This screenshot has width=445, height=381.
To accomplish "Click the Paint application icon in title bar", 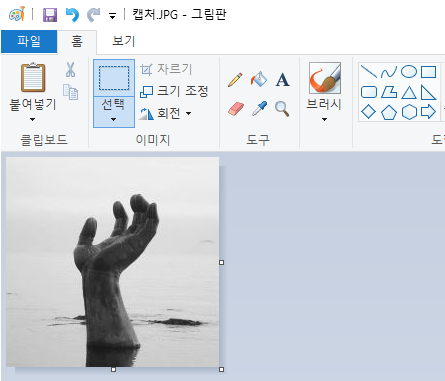I will coord(17,14).
